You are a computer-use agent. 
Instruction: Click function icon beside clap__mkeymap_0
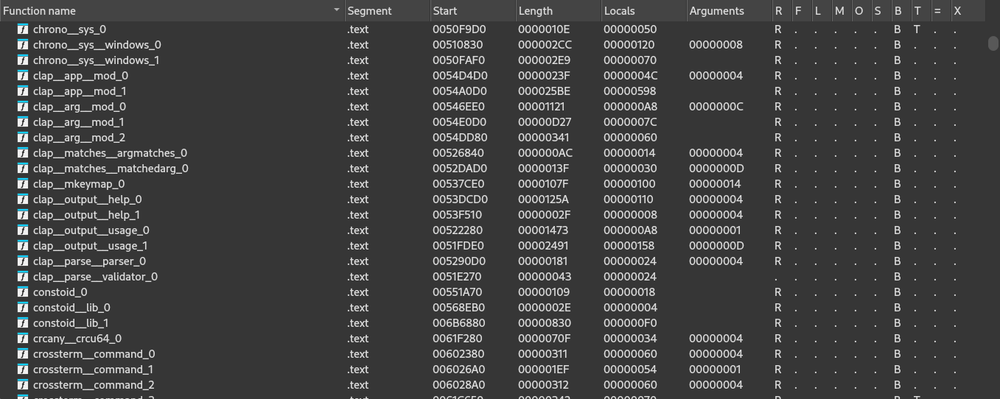coord(23,184)
